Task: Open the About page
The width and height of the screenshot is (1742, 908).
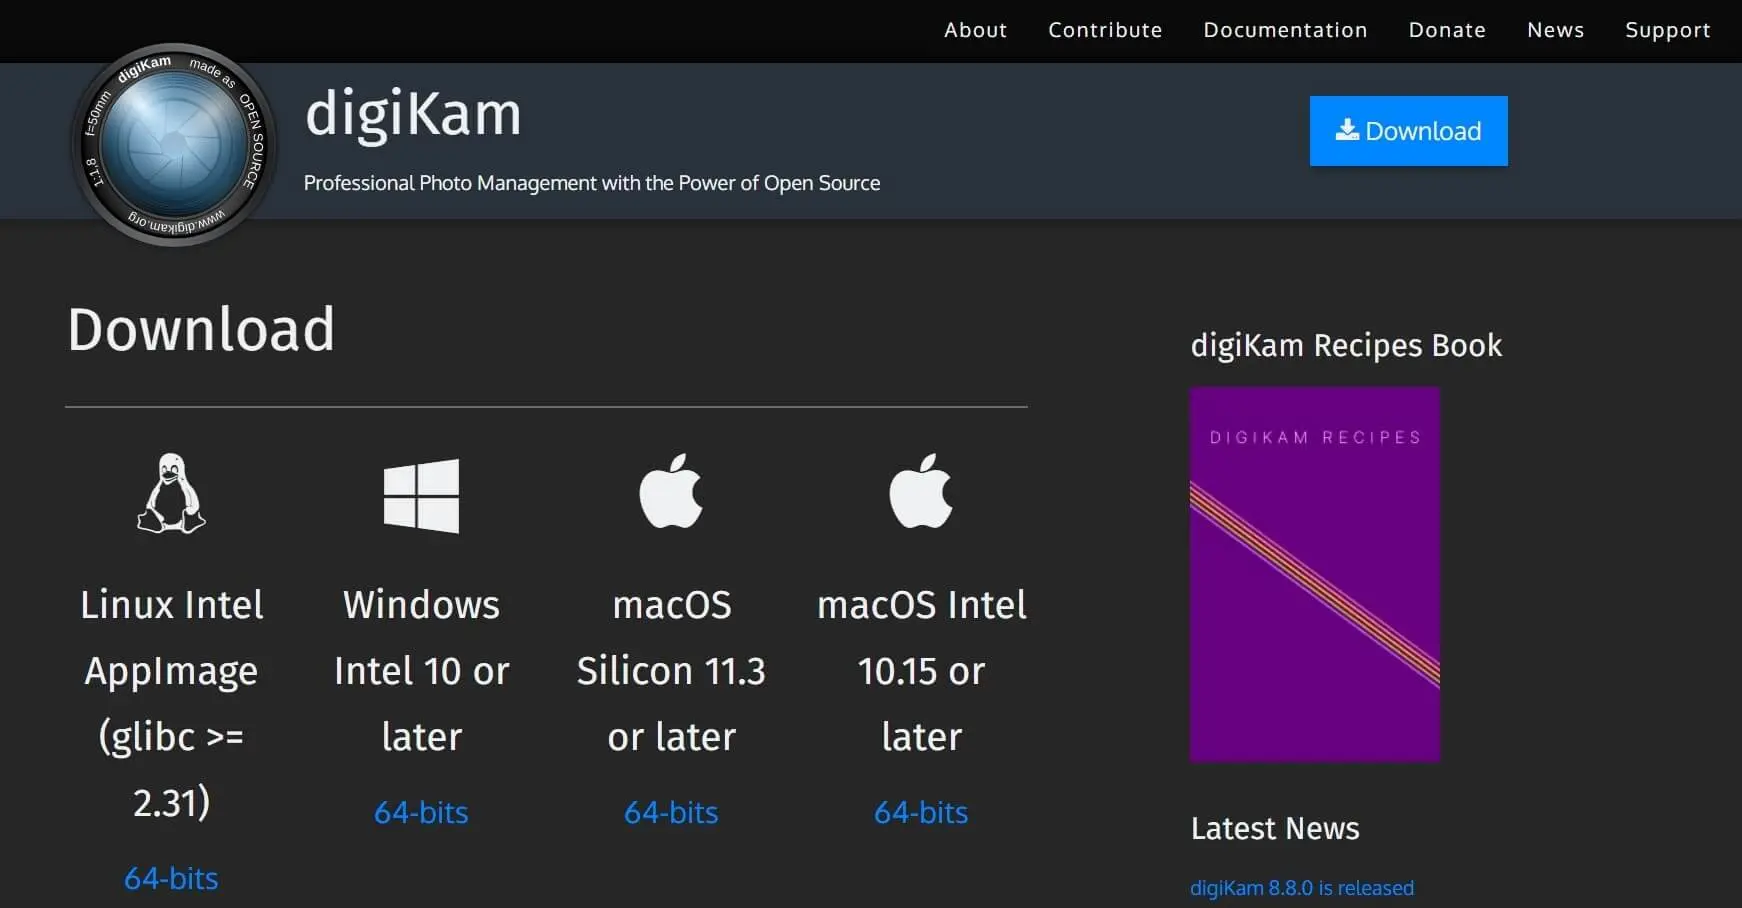Action: (x=975, y=30)
